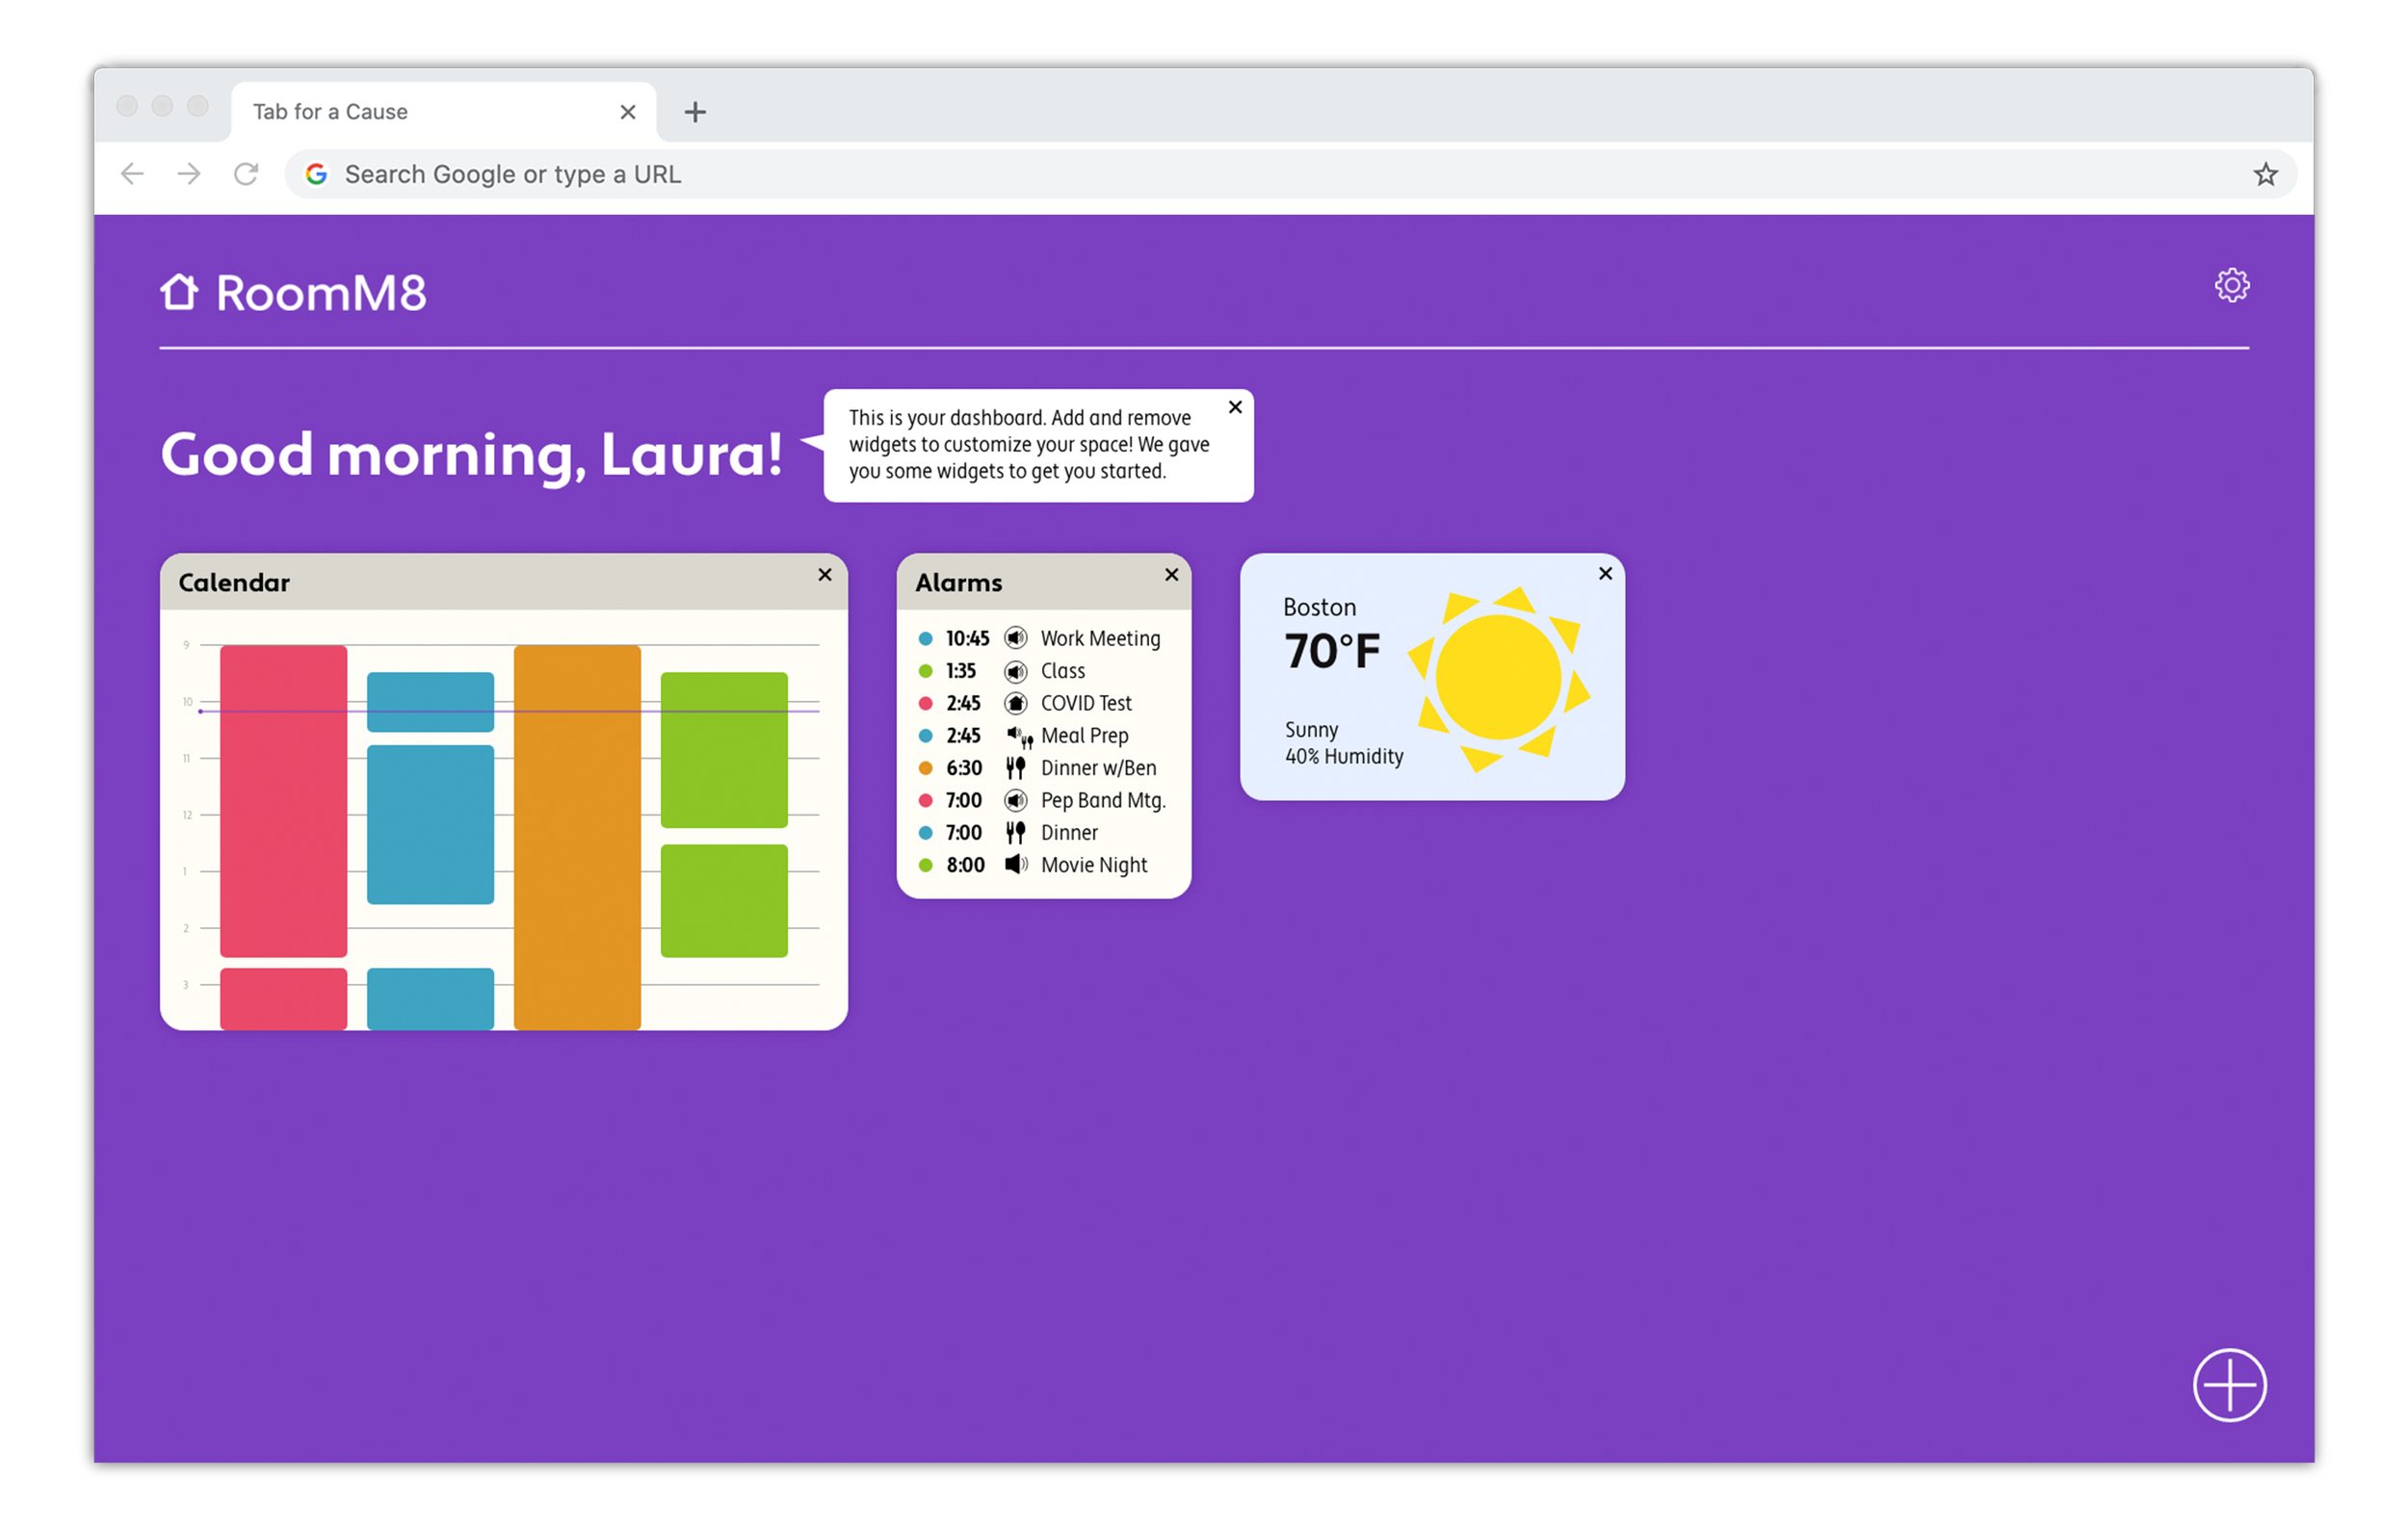This screenshot has width=2408, height=1531.
Task: Click the speaker icon for Movie Night
Action: [x=1015, y=865]
